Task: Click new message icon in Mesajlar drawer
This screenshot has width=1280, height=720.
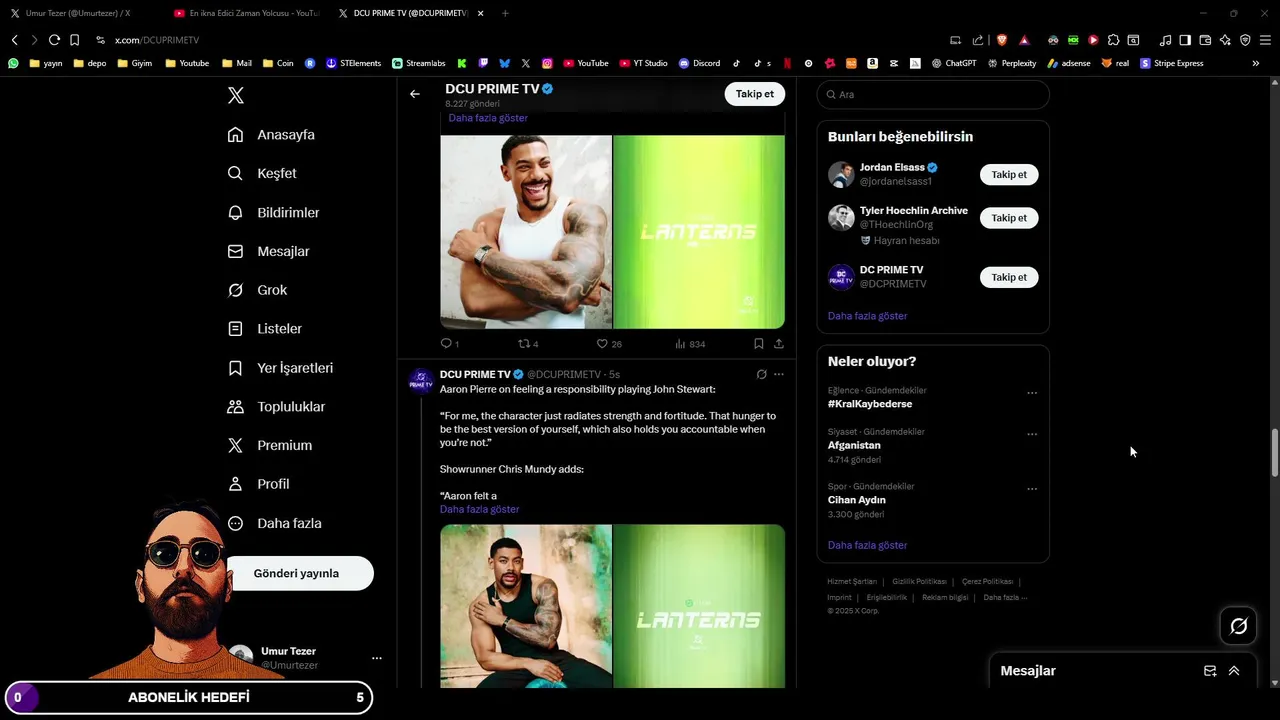Action: (x=1210, y=671)
